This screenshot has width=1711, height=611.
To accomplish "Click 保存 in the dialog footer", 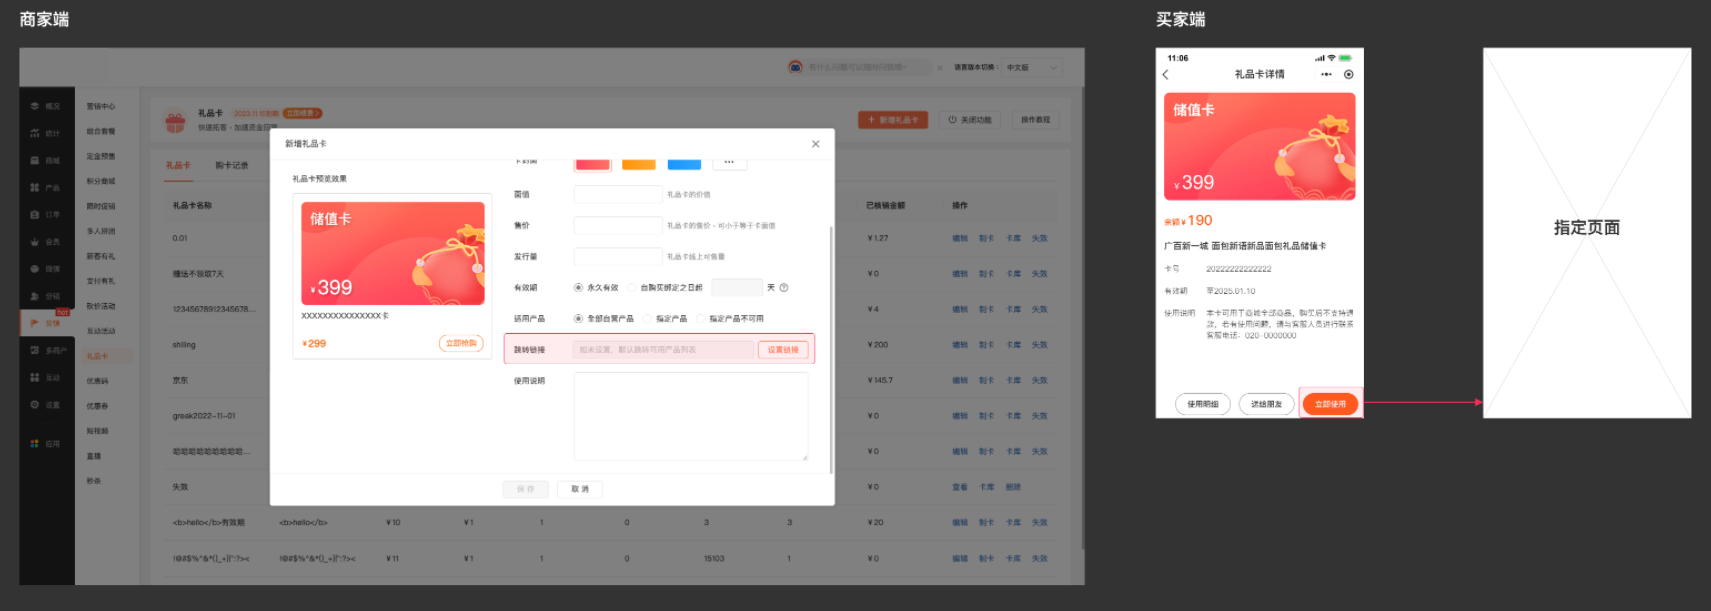I will click(526, 489).
